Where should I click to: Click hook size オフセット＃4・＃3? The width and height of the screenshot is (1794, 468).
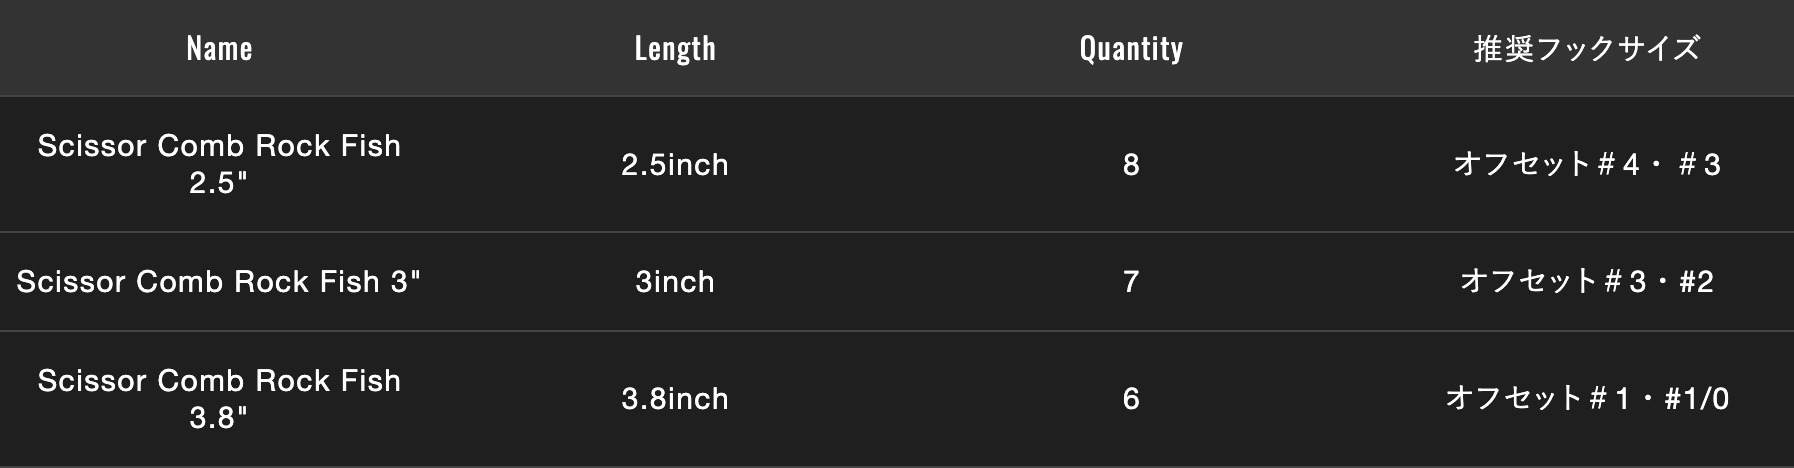pyautogui.click(x=1587, y=164)
